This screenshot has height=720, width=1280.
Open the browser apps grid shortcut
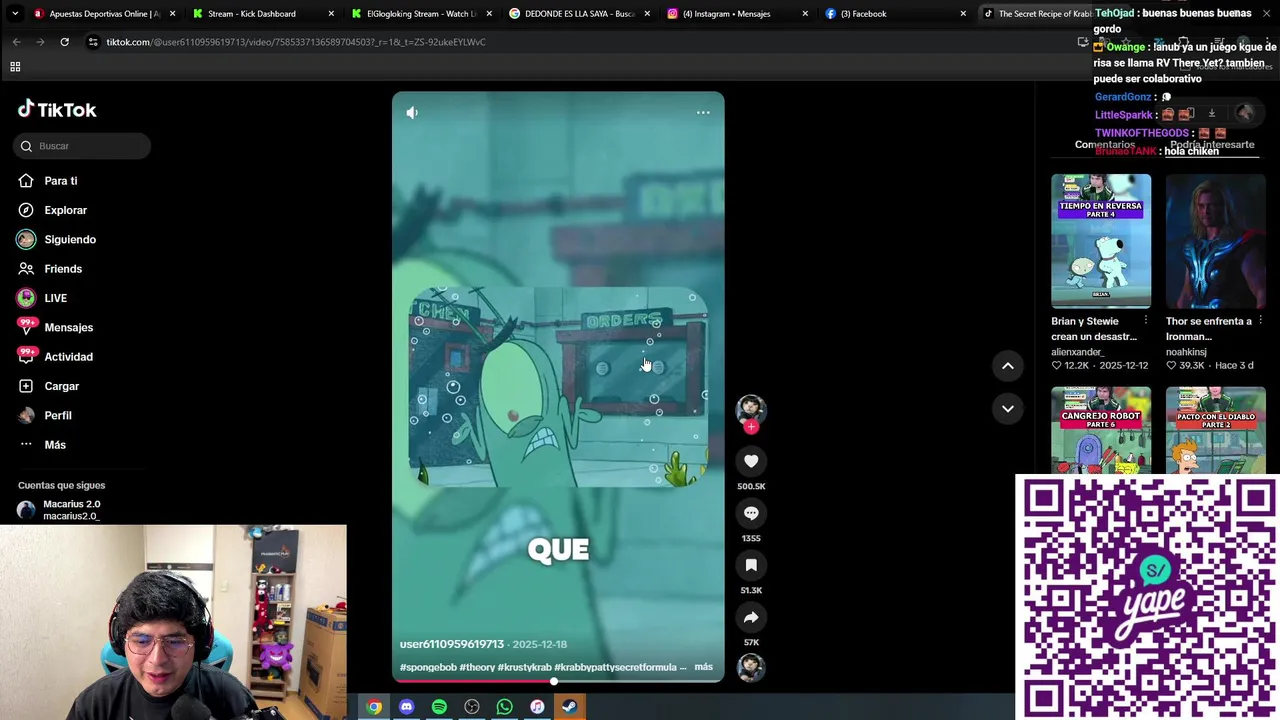tap(15, 67)
